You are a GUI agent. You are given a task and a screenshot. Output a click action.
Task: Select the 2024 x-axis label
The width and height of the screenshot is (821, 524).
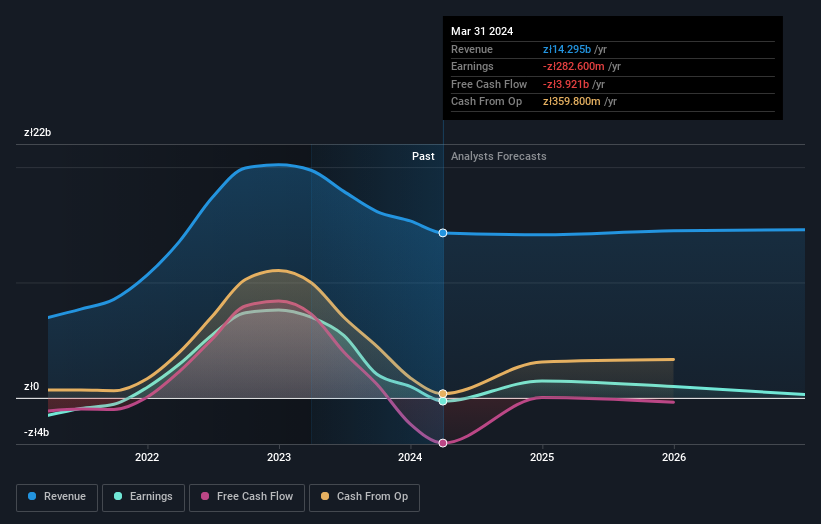tap(410, 457)
